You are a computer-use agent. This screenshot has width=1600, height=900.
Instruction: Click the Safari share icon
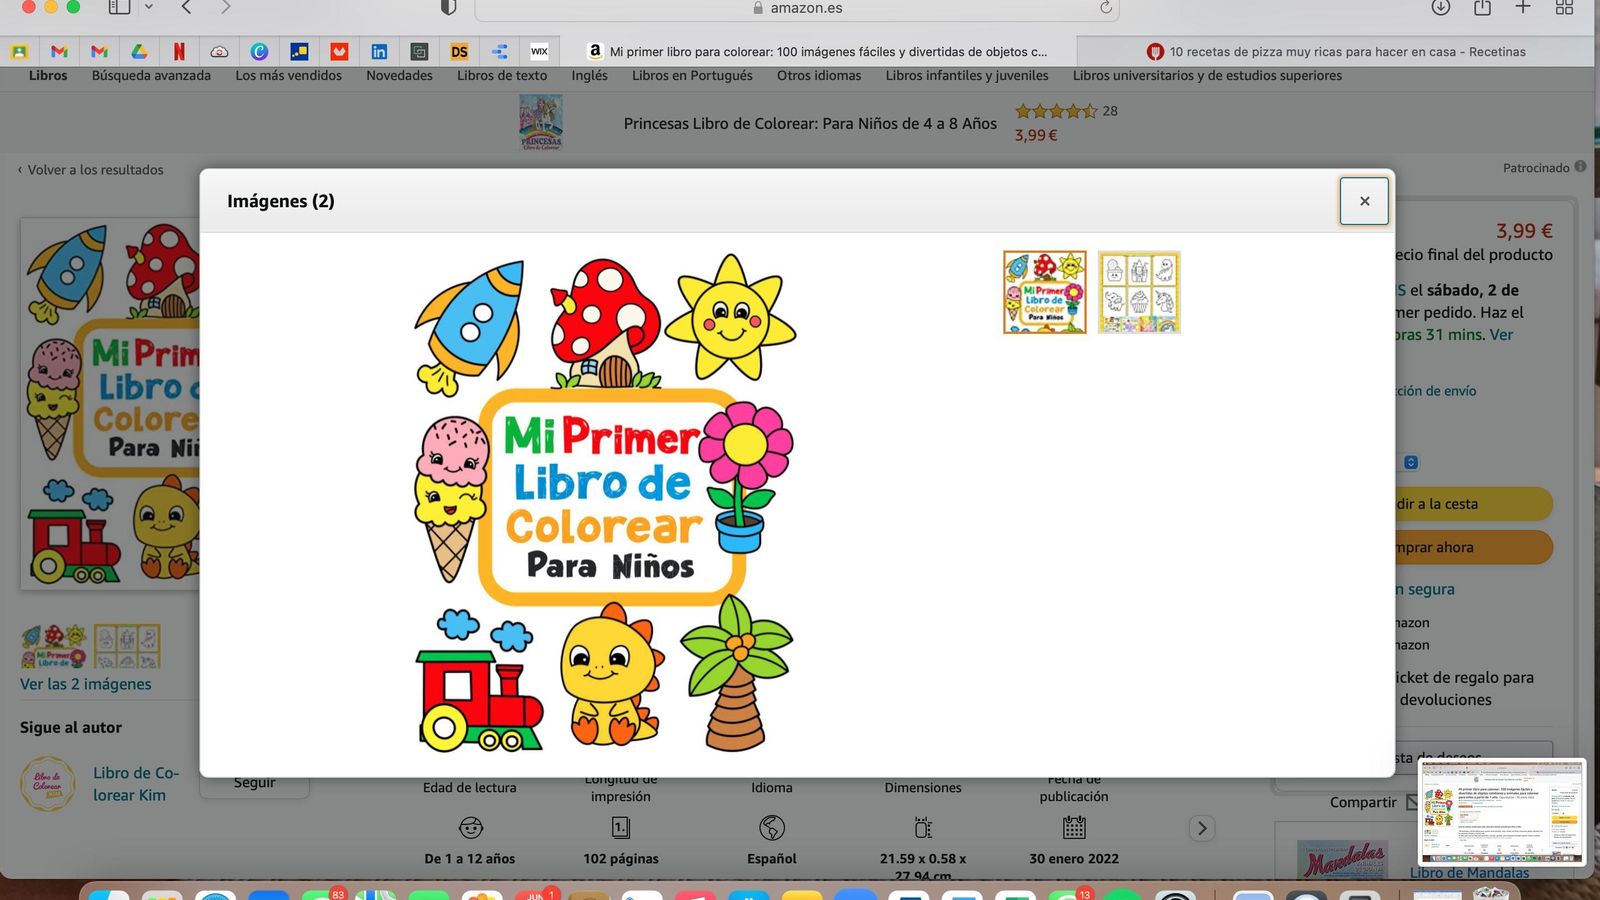[1482, 8]
